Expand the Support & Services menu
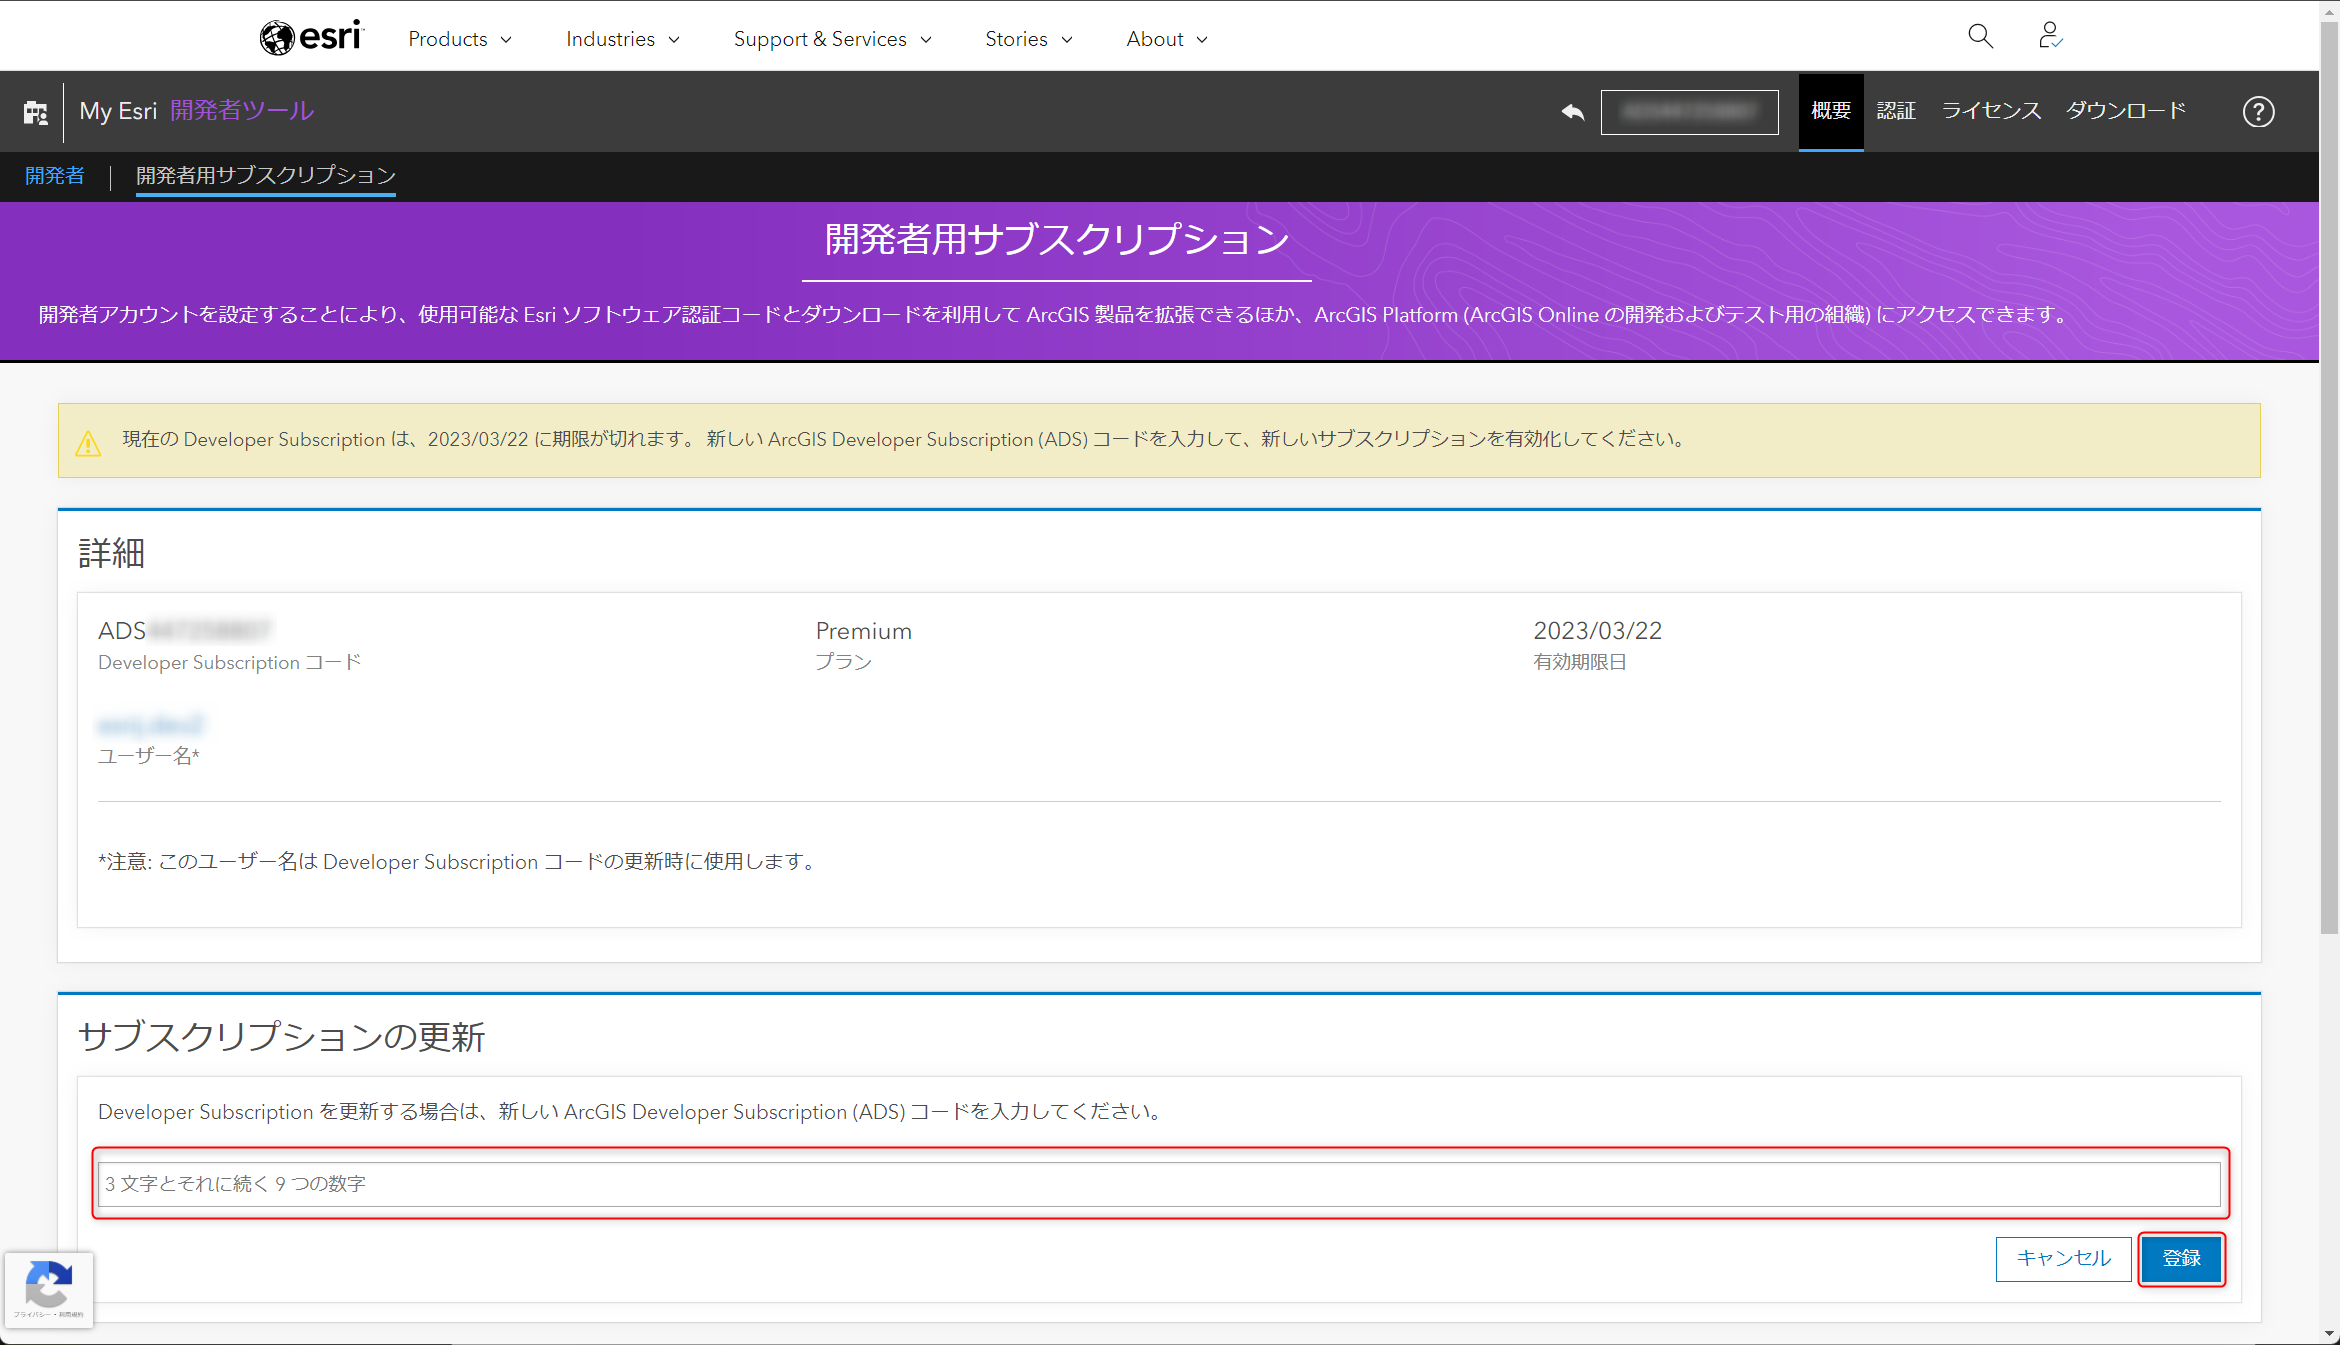This screenshot has height=1345, width=2340. click(x=833, y=39)
